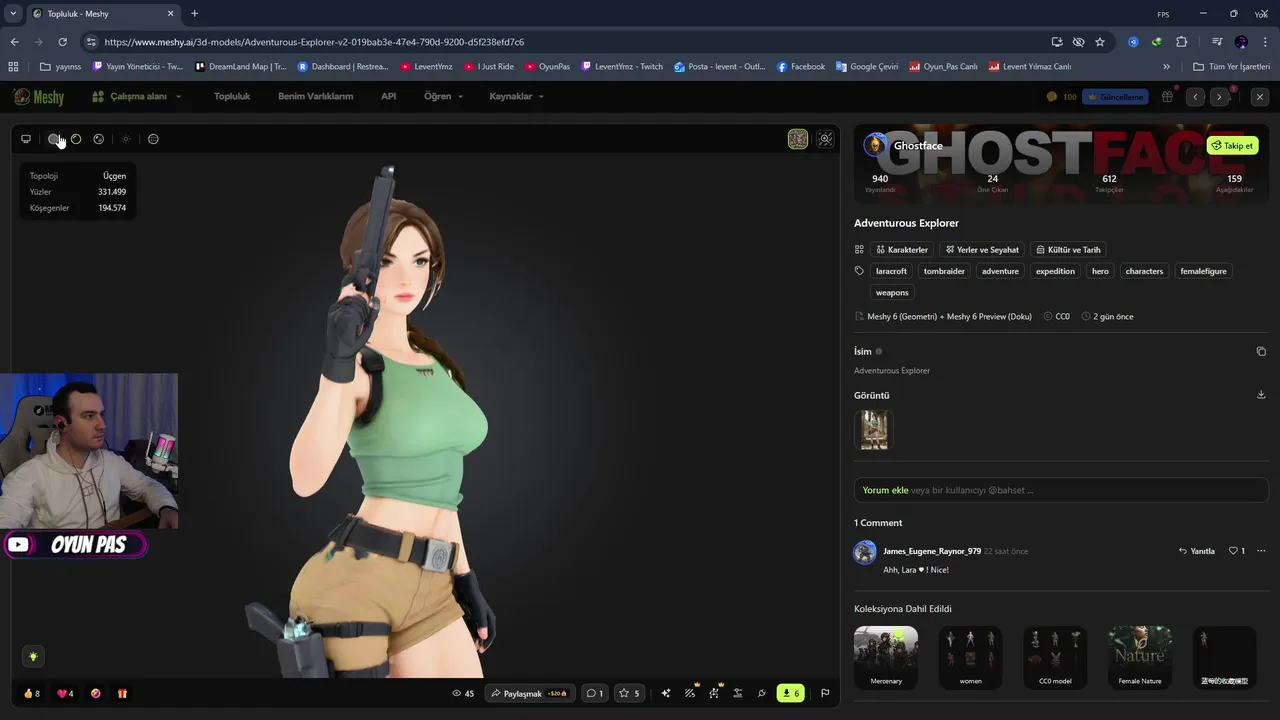The image size is (1280, 720).
Task: Open Benim Varlıklarım in the nav
Action: 315,96
